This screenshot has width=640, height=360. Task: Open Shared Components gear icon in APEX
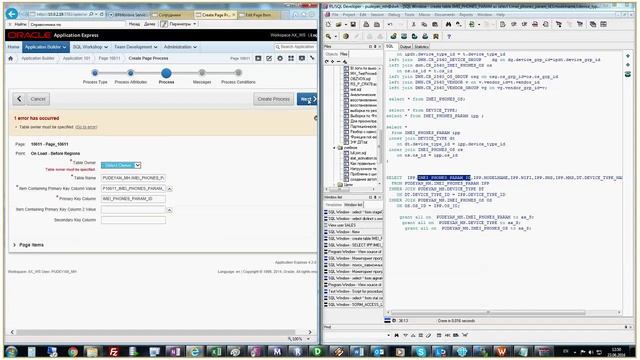pyautogui.click(x=280, y=58)
